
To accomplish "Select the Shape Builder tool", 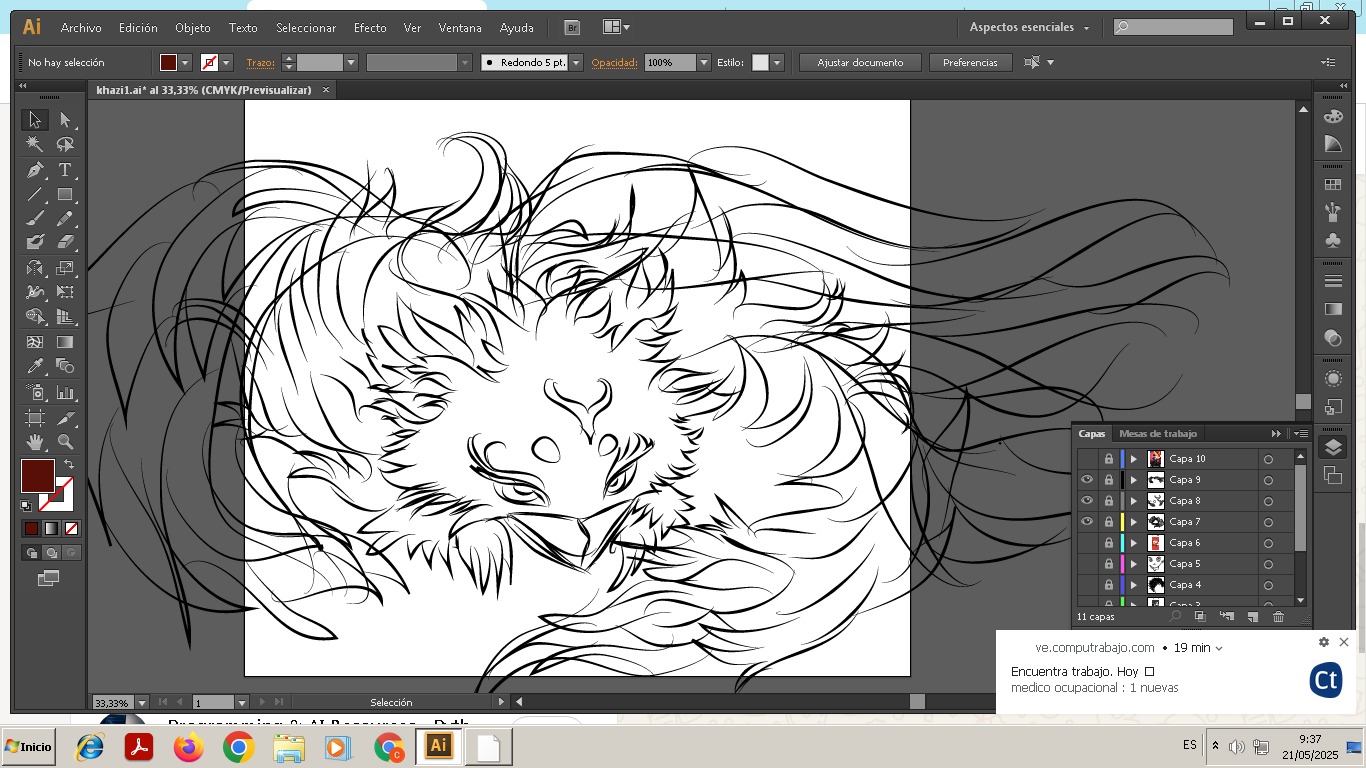I will pos(34,317).
